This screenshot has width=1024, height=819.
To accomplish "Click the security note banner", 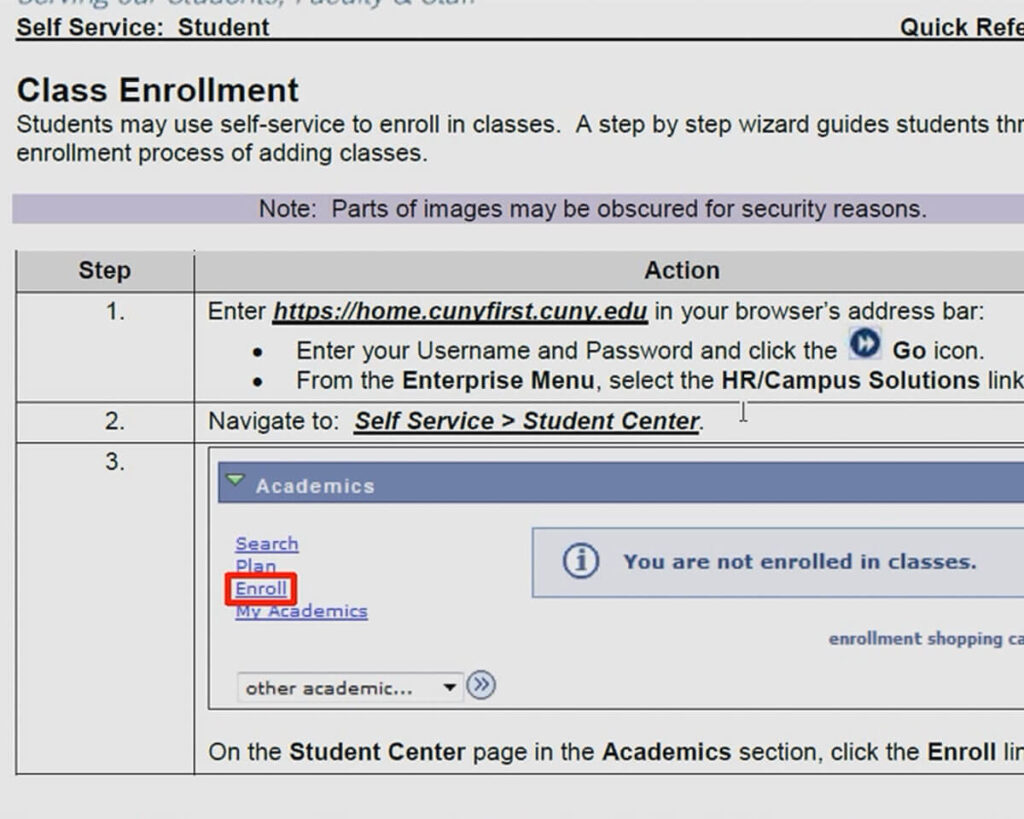I will pos(592,209).
